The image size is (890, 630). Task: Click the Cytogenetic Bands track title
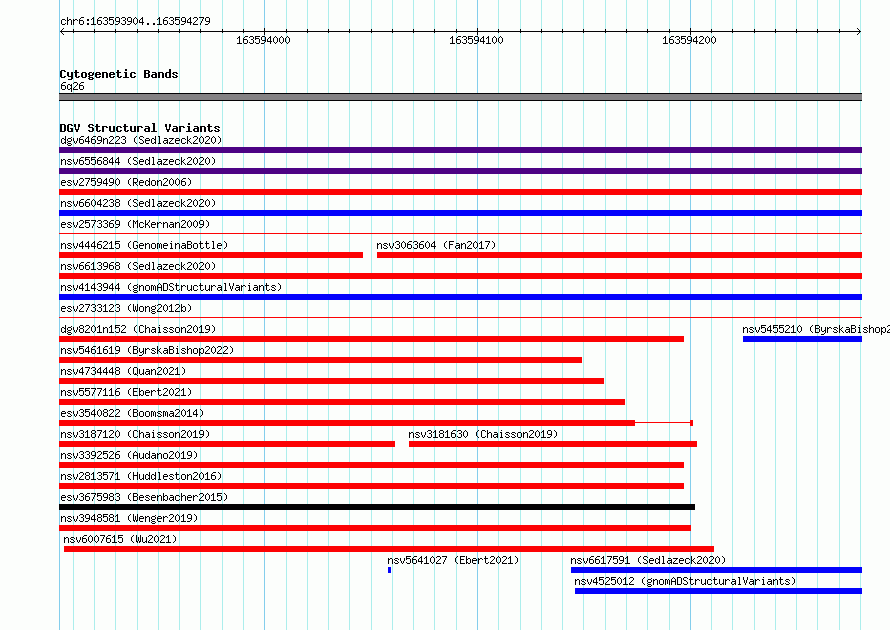click(x=119, y=74)
